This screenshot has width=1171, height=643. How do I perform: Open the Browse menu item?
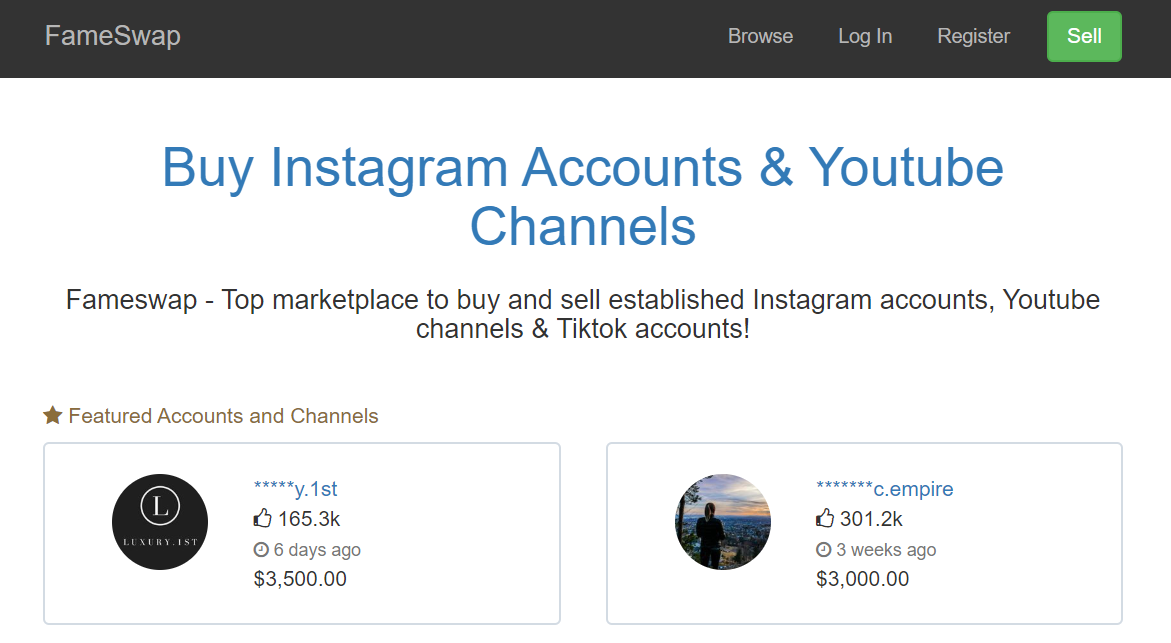click(x=760, y=36)
